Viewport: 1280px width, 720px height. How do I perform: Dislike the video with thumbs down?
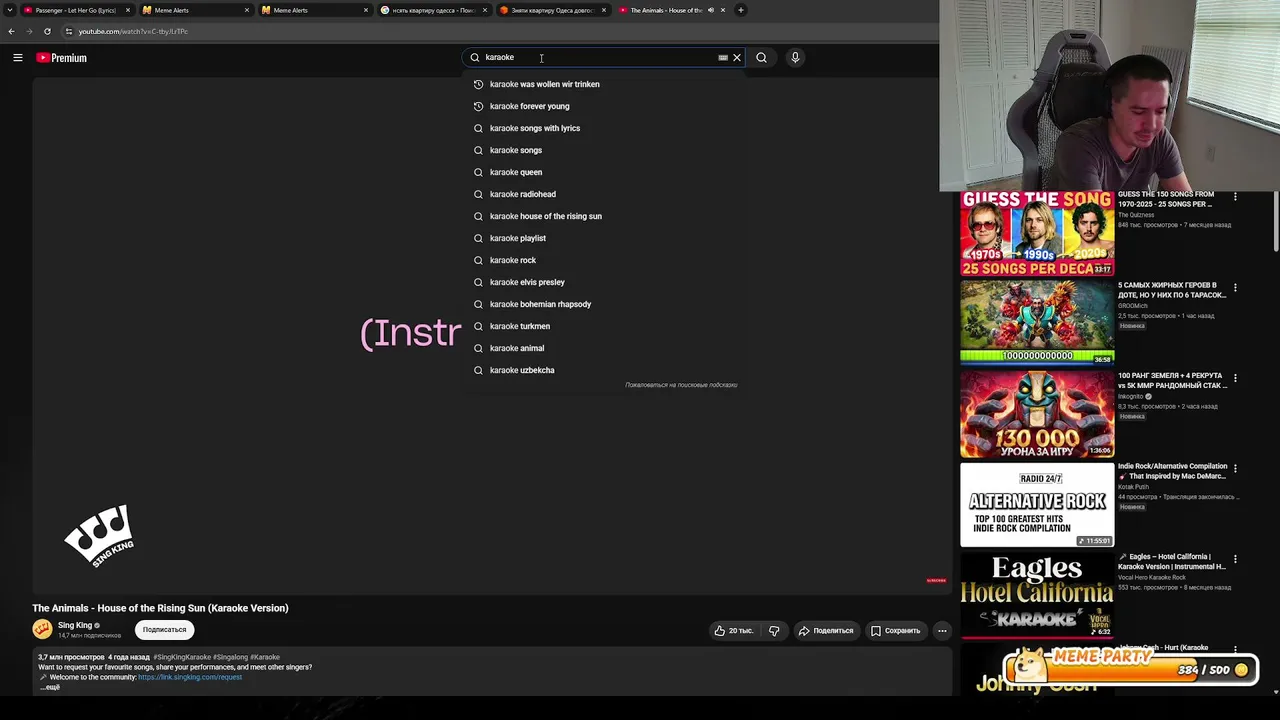774,631
